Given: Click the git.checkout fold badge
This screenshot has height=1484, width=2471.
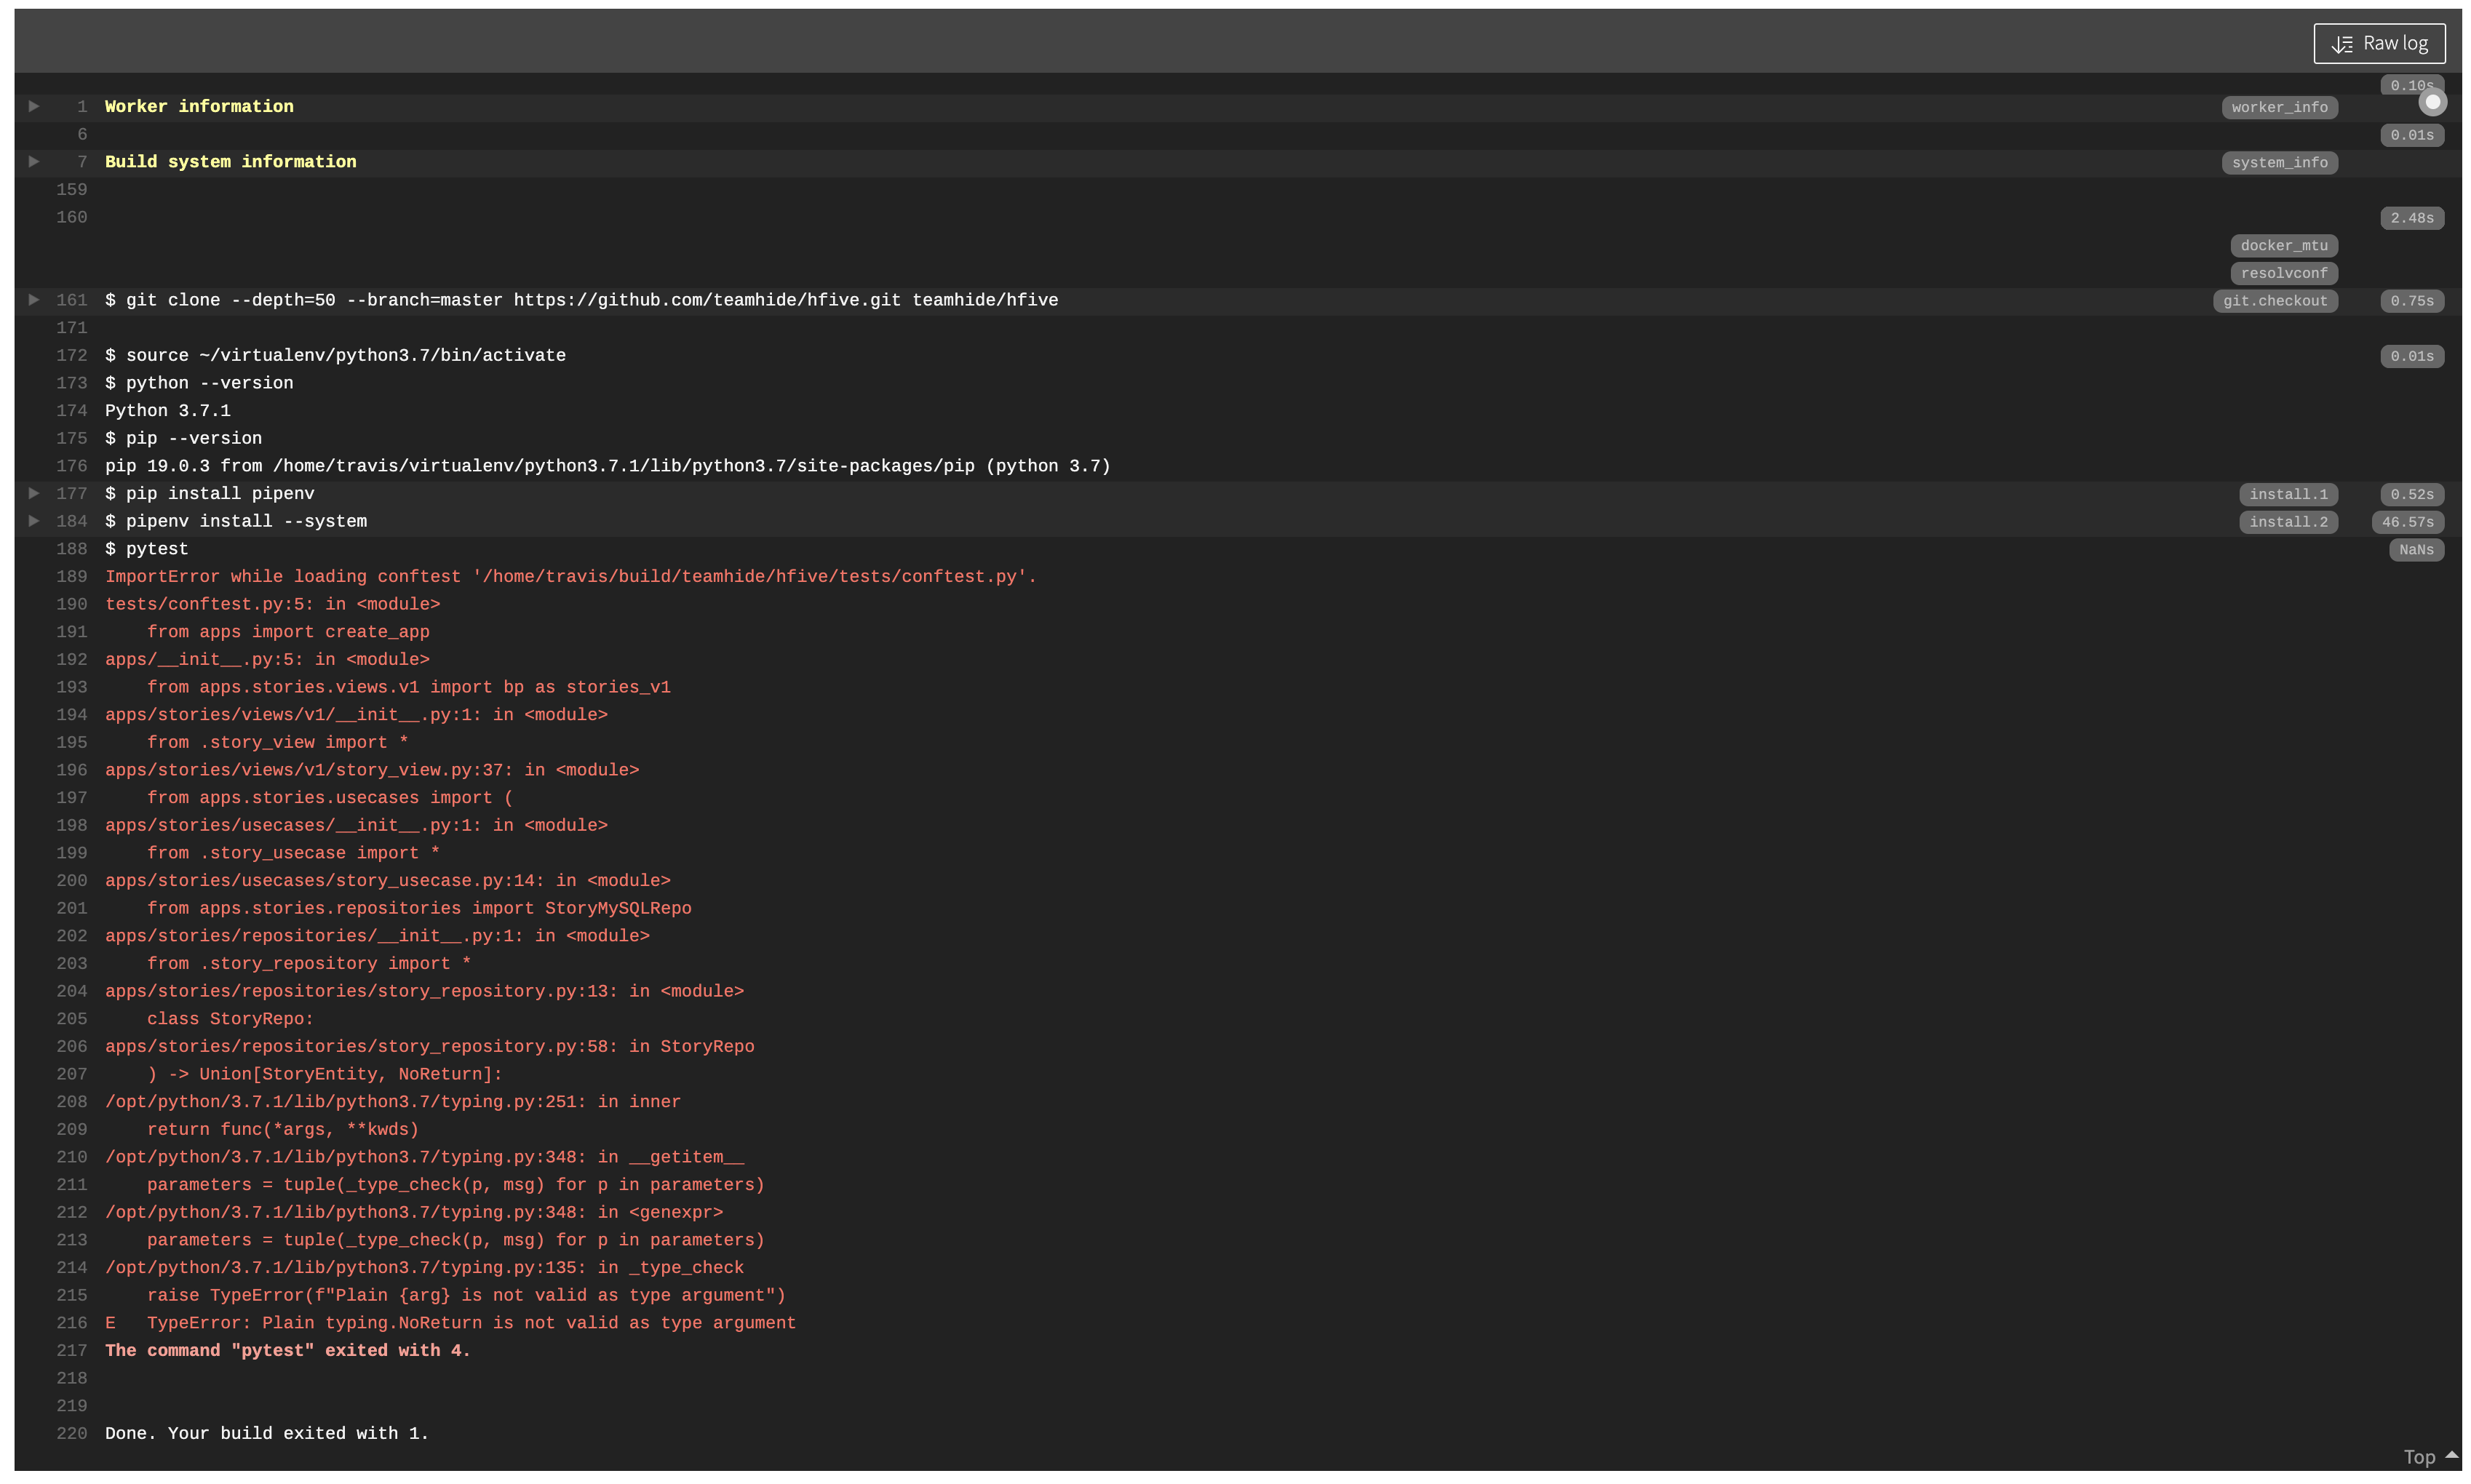Looking at the screenshot, I should (2274, 301).
